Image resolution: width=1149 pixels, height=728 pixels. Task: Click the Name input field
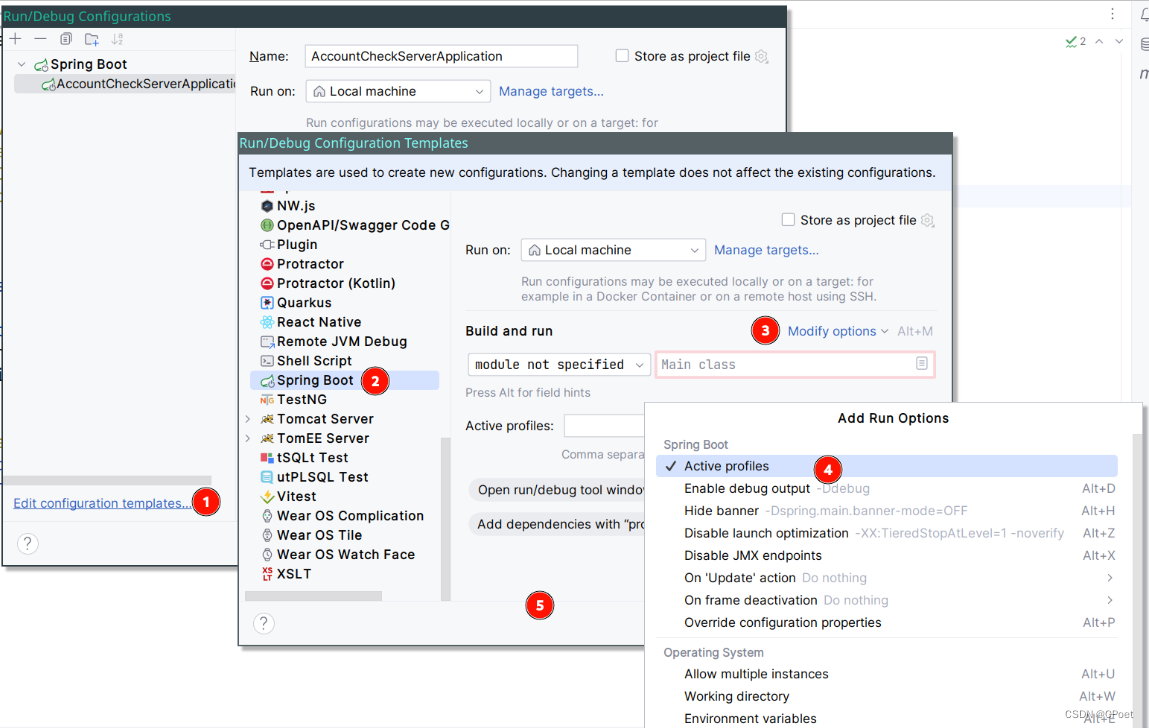pos(441,56)
